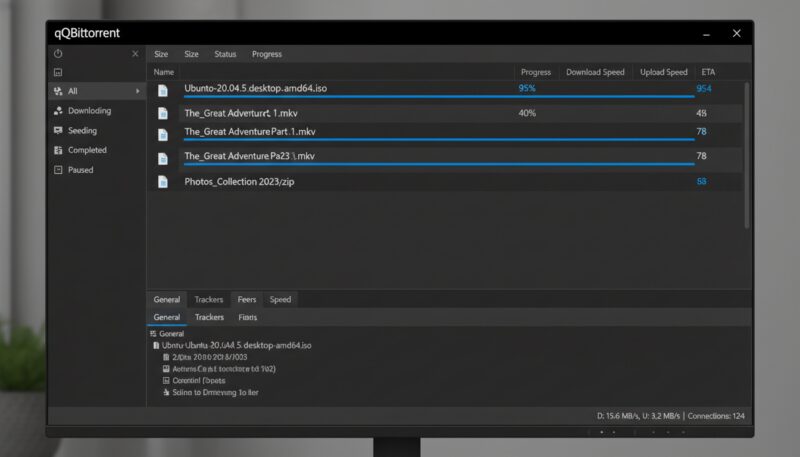Click the small panel icon above All

tap(58, 72)
